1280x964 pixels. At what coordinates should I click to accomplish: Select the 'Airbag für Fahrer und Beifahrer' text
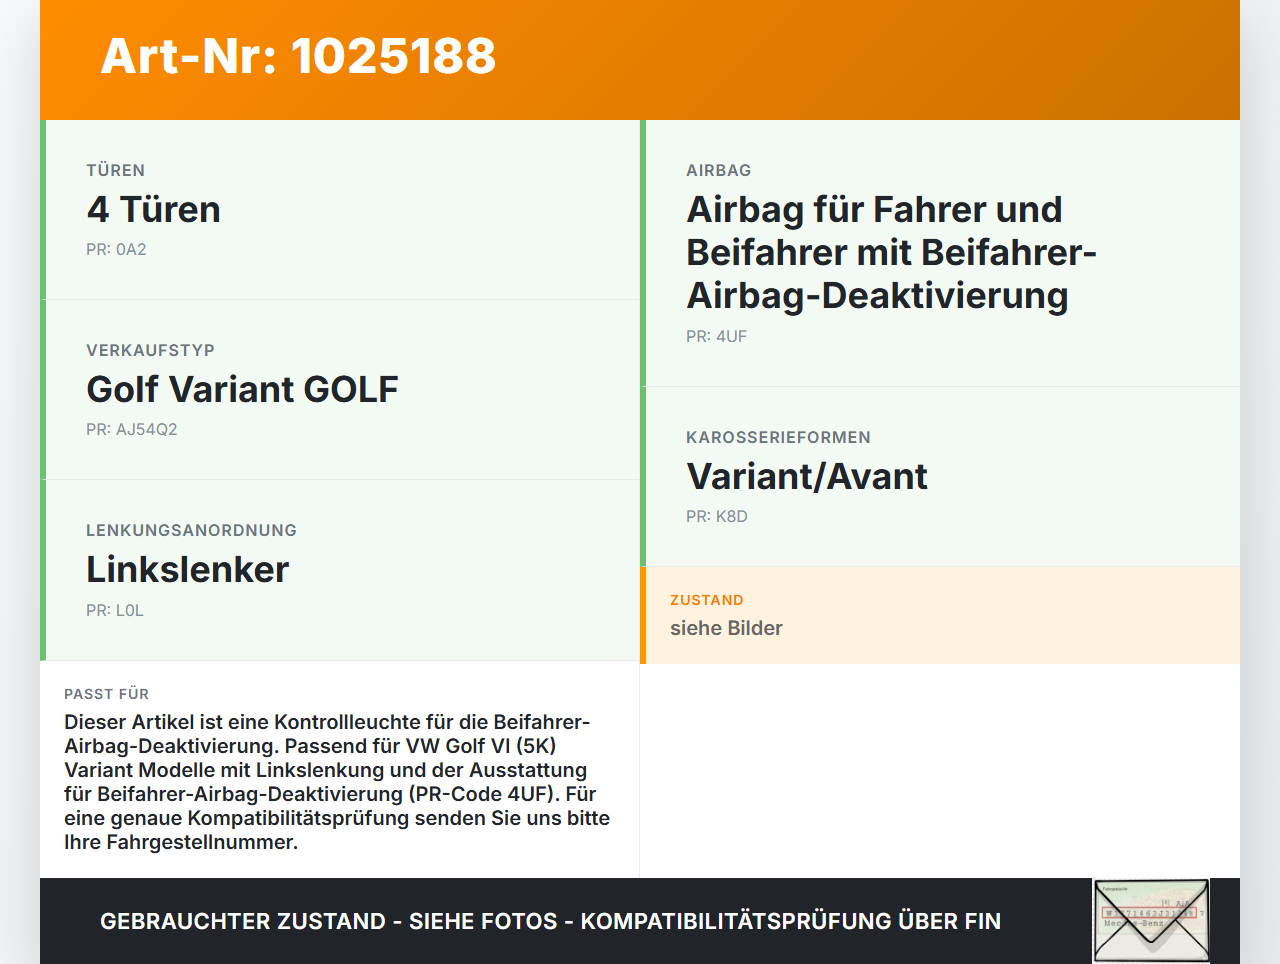coord(892,253)
